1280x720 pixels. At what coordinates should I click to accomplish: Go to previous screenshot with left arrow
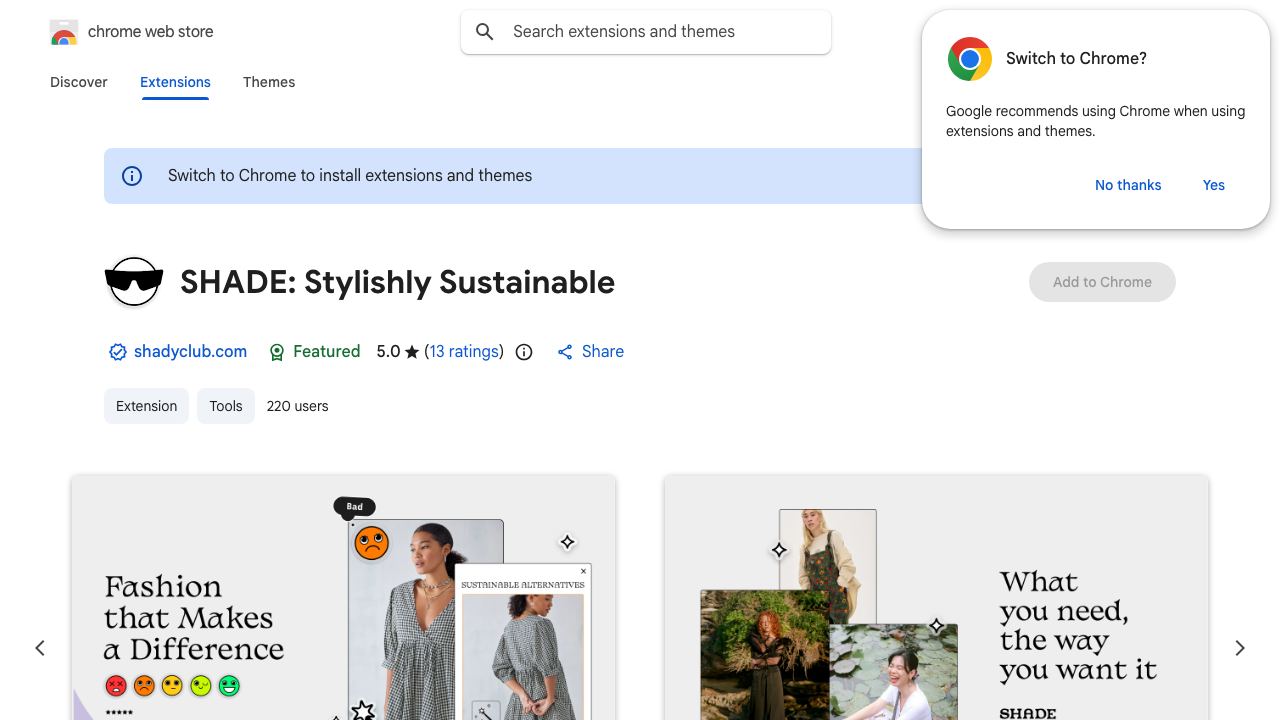40,648
